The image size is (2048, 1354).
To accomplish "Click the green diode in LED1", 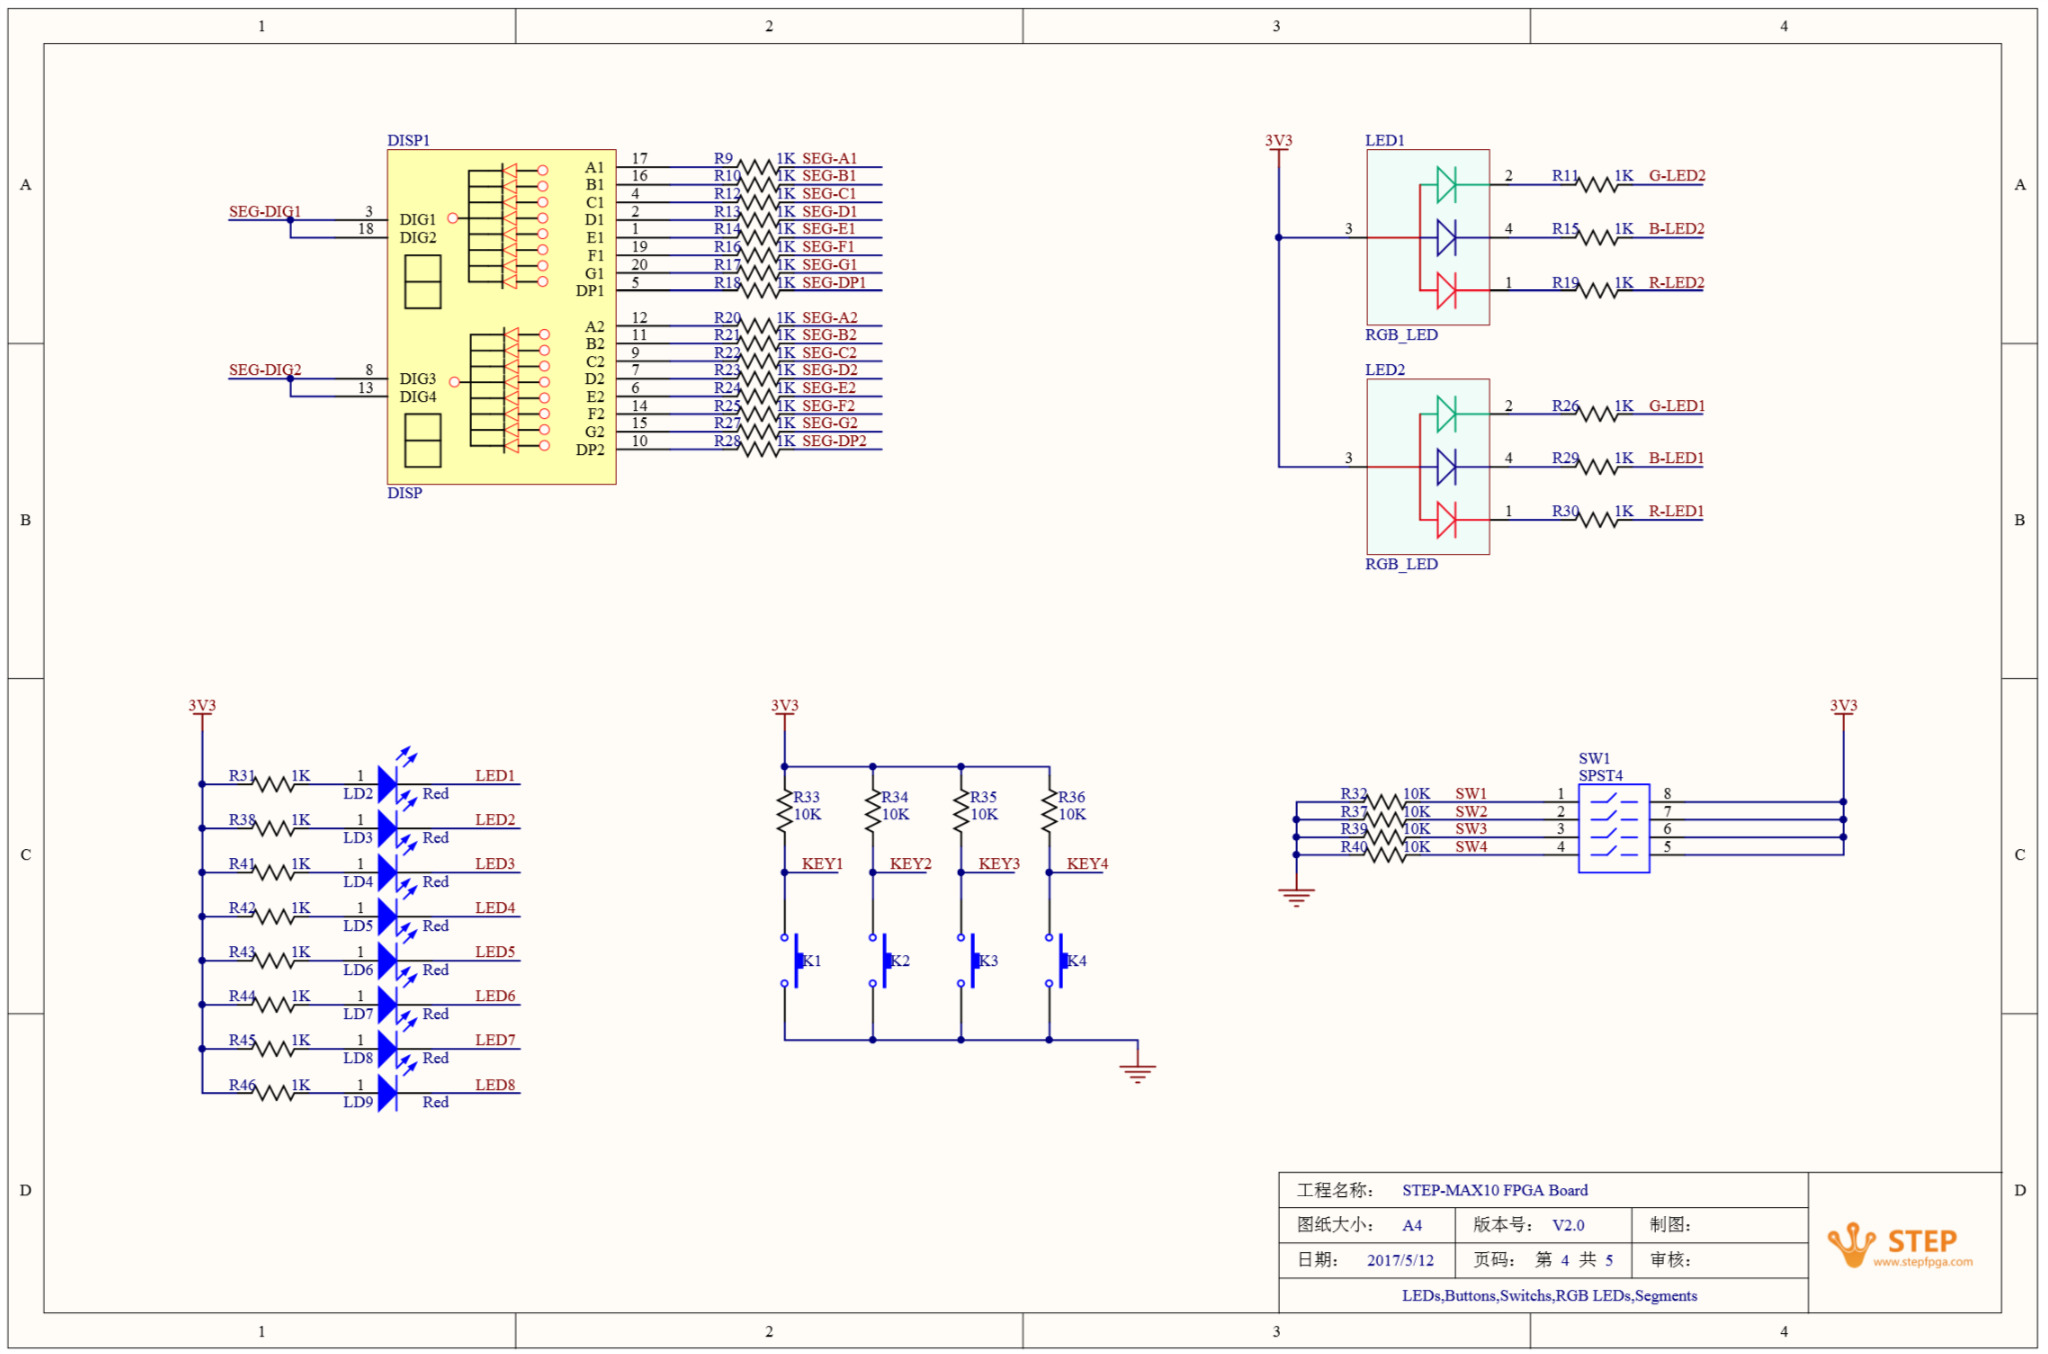I will pos(1445,185).
